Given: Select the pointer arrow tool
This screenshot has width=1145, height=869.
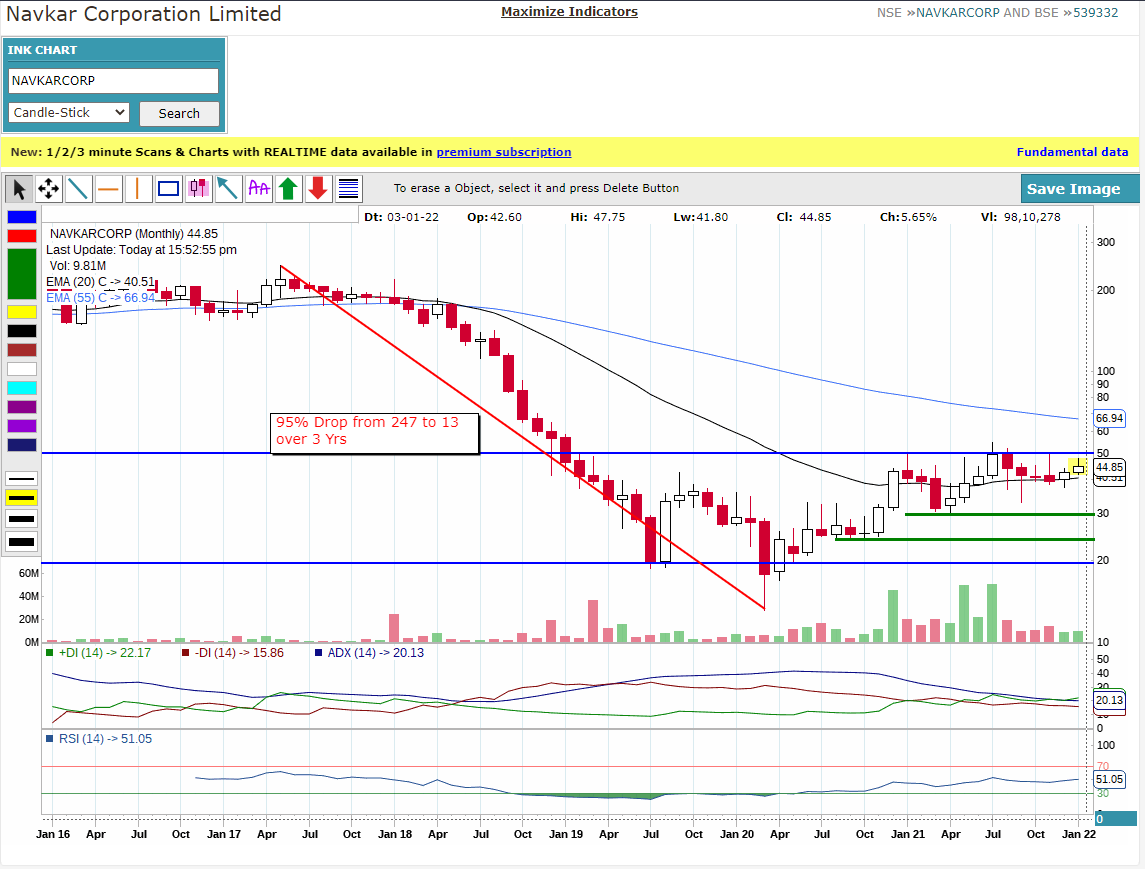Looking at the screenshot, I should point(19,189).
